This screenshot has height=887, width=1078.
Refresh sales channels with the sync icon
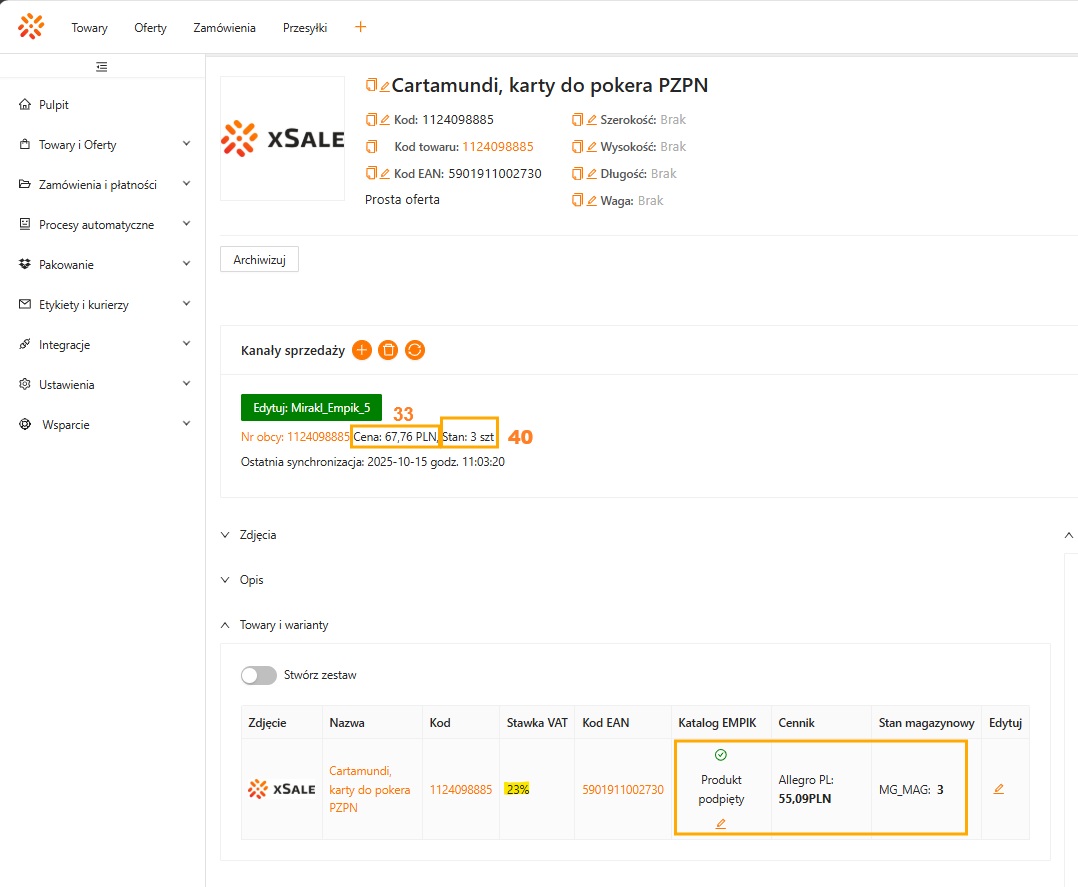pos(415,350)
